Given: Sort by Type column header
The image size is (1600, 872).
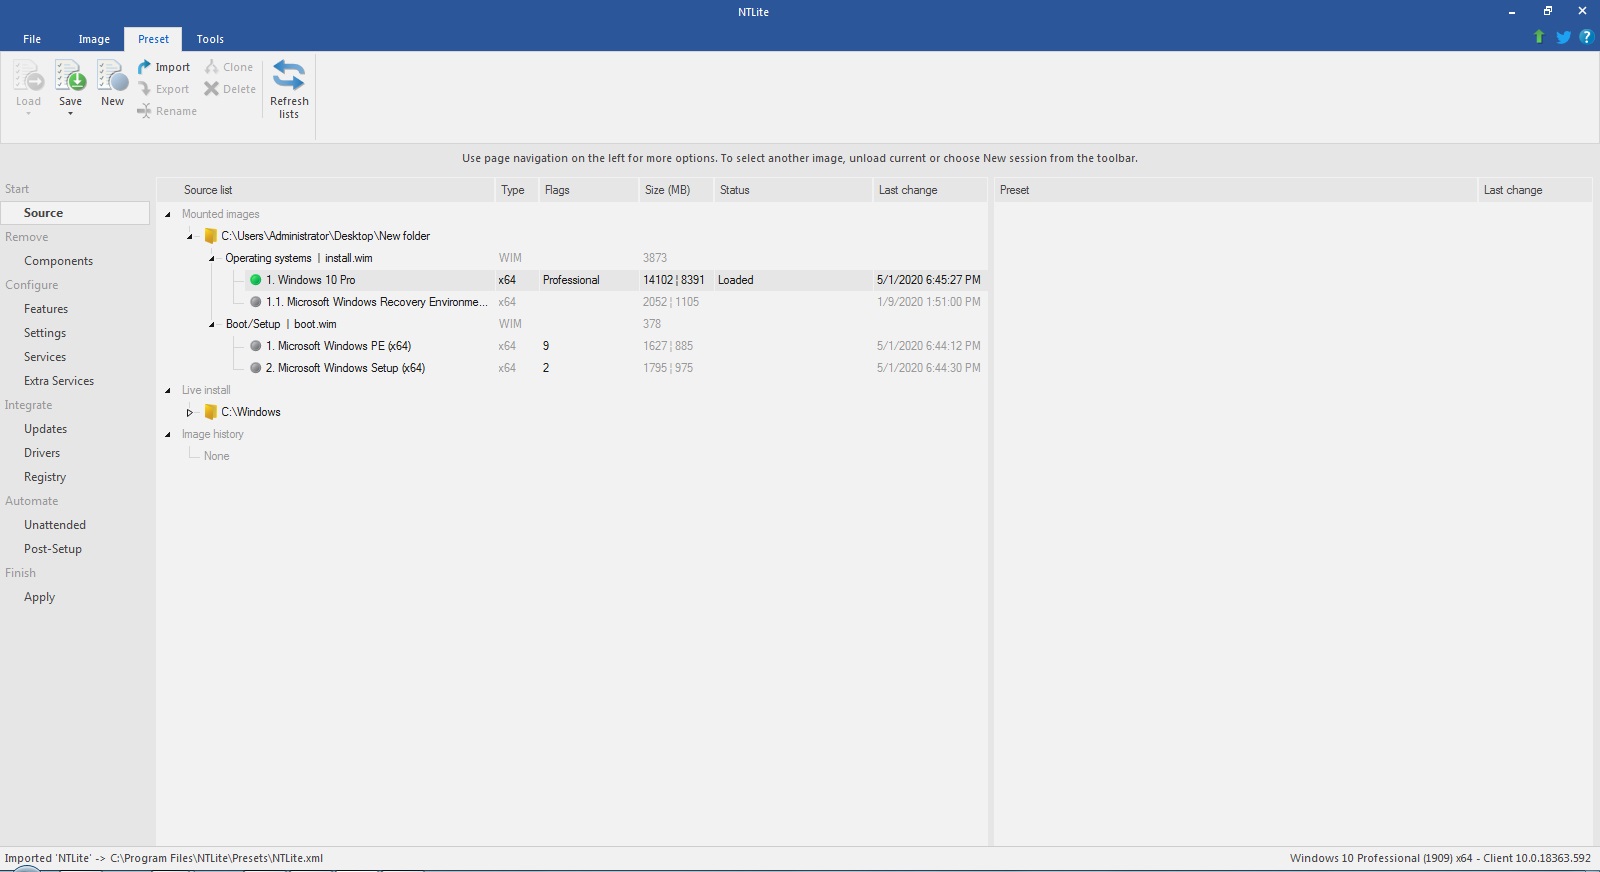Looking at the screenshot, I should click(x=516, y=190).
